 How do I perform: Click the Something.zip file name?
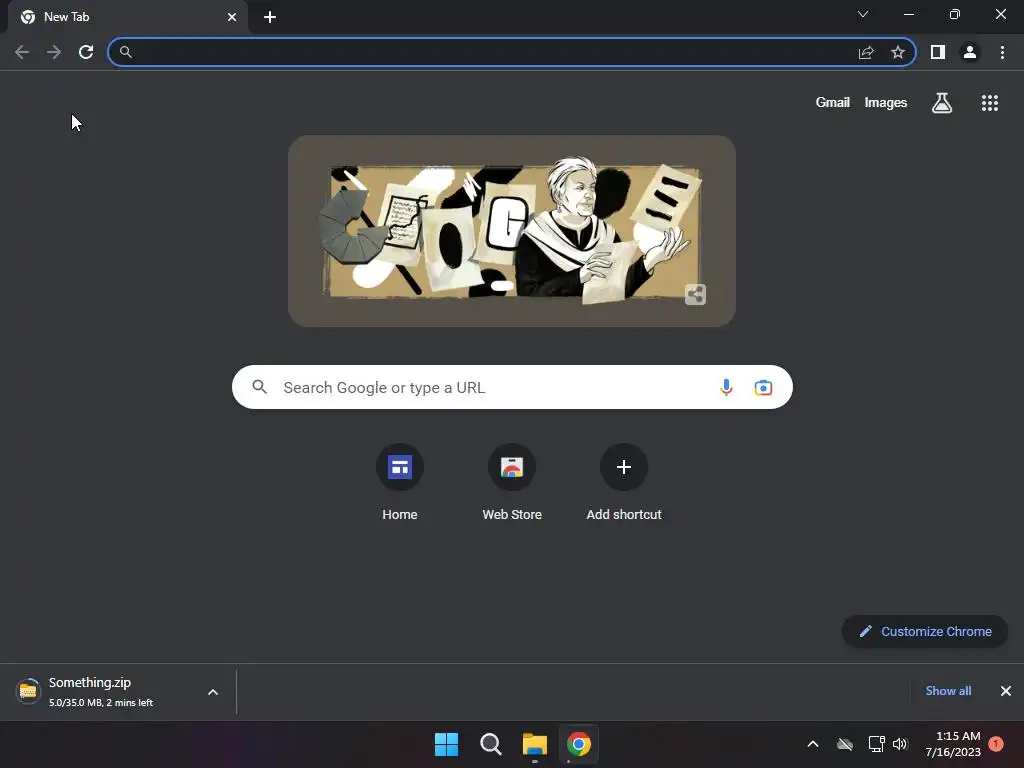coord(90,682)
